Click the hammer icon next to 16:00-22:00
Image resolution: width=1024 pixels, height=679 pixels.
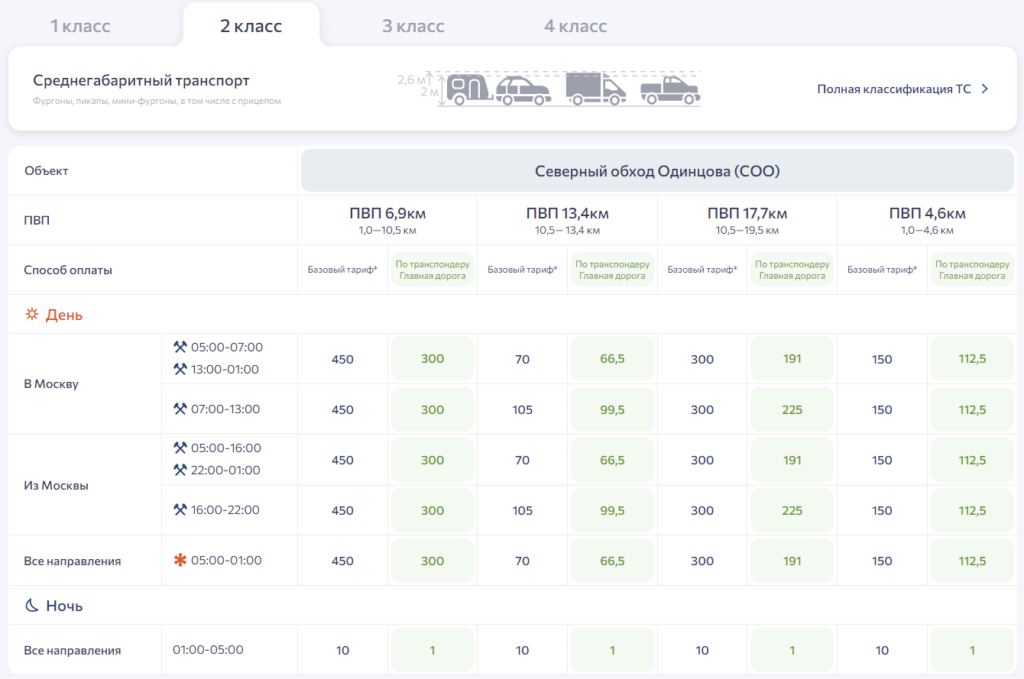pos(180,510)
